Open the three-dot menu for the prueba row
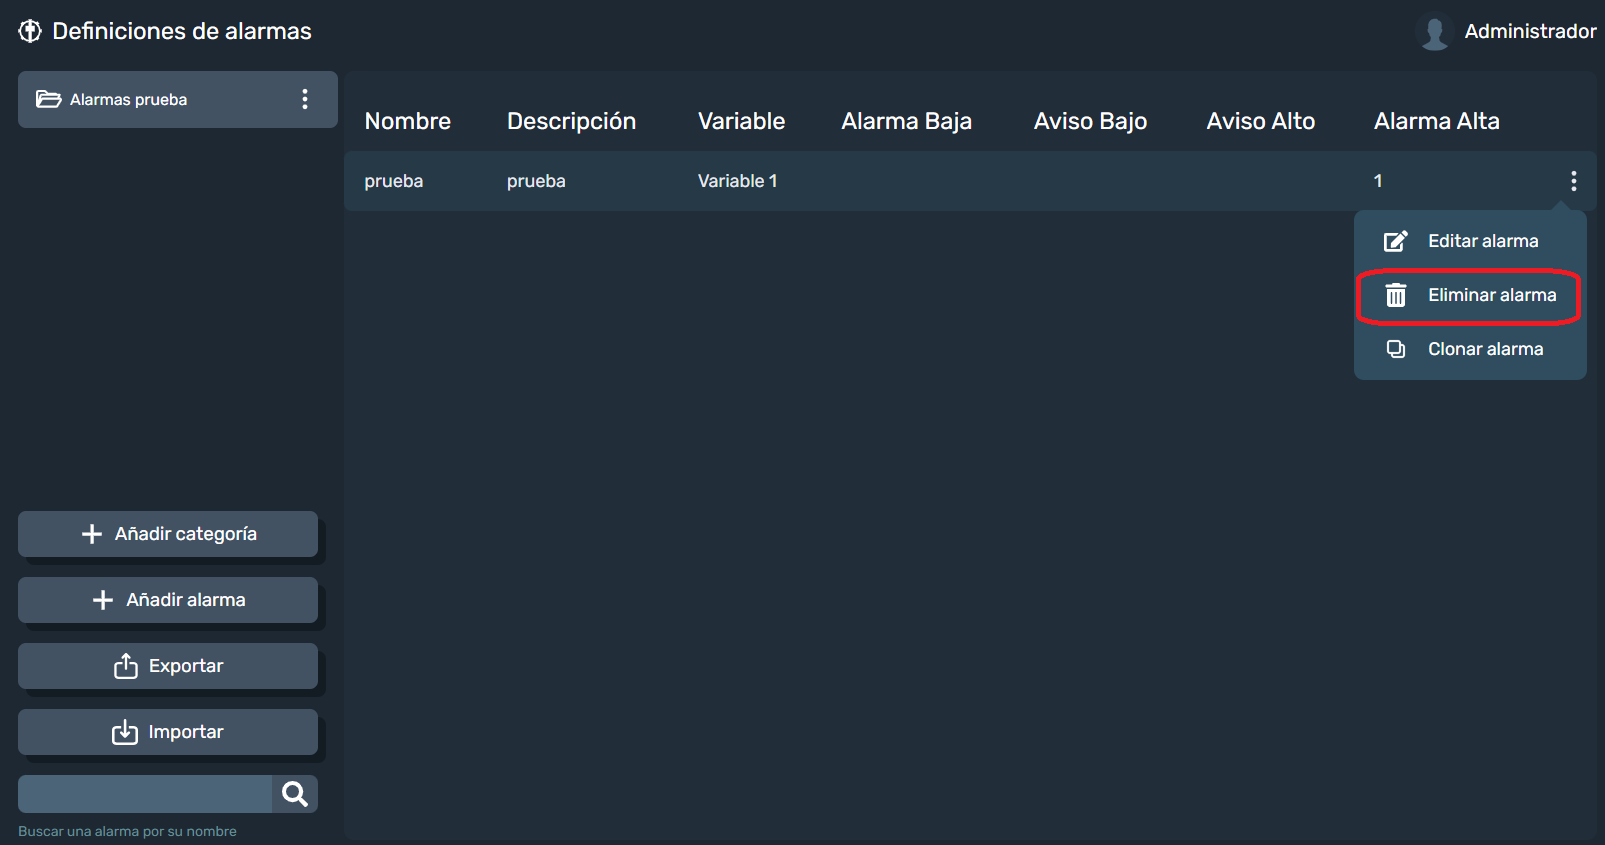The height and width of the screenshot is (845, 1605). tap(1573, 181)
